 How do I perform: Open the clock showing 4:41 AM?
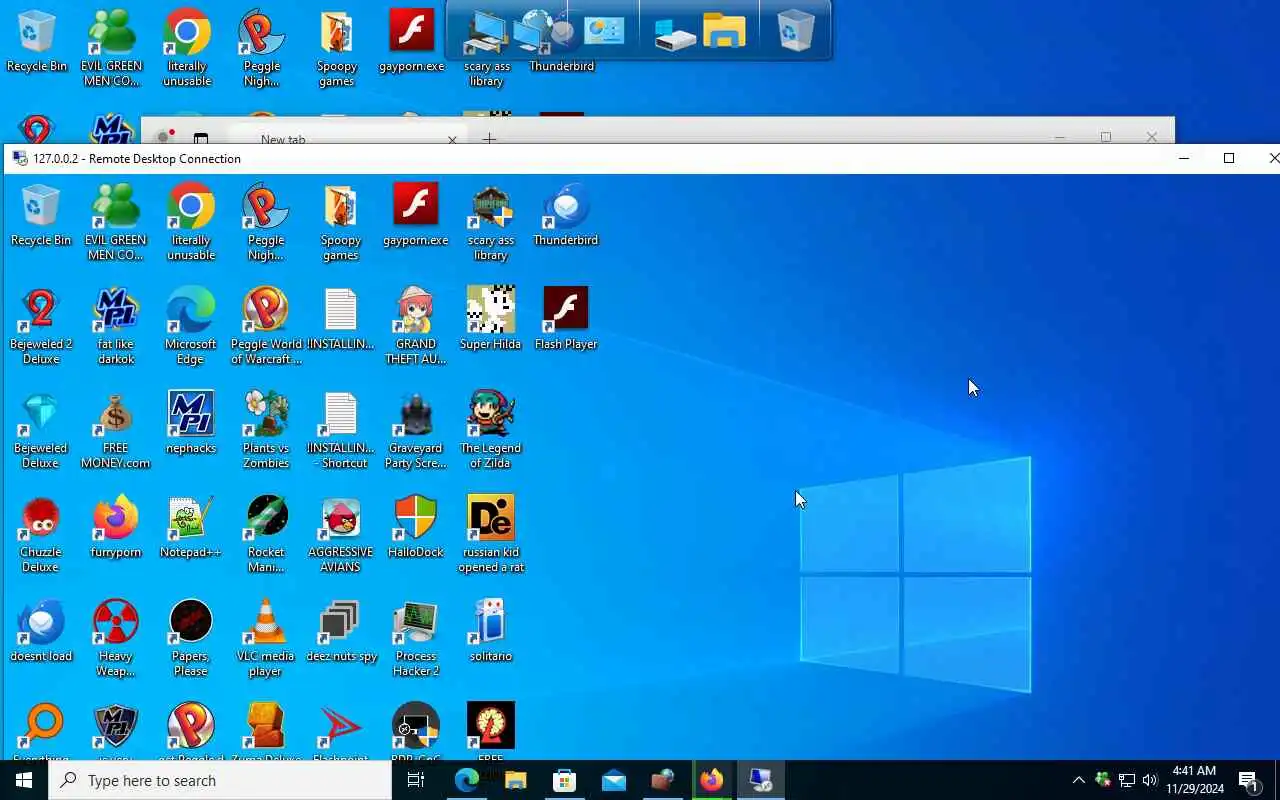pyautogui.click(x=1194, y=780)
